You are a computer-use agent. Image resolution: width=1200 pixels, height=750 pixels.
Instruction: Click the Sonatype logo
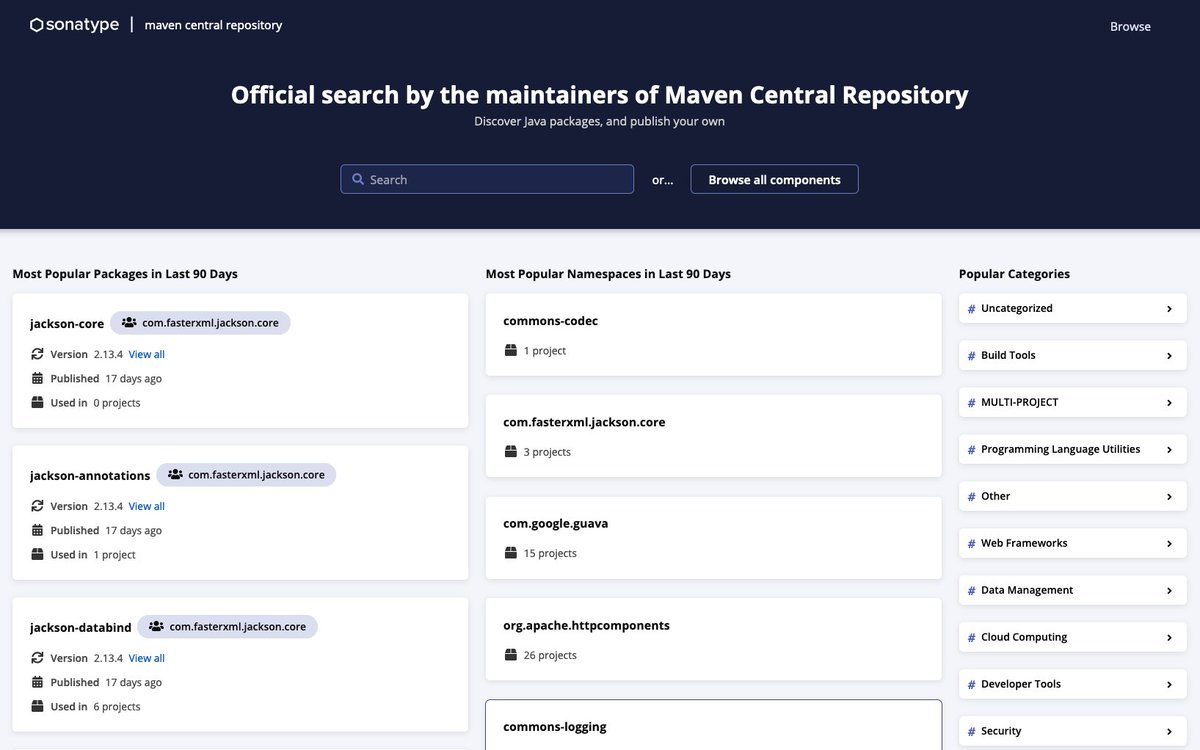tap(75, 25)
